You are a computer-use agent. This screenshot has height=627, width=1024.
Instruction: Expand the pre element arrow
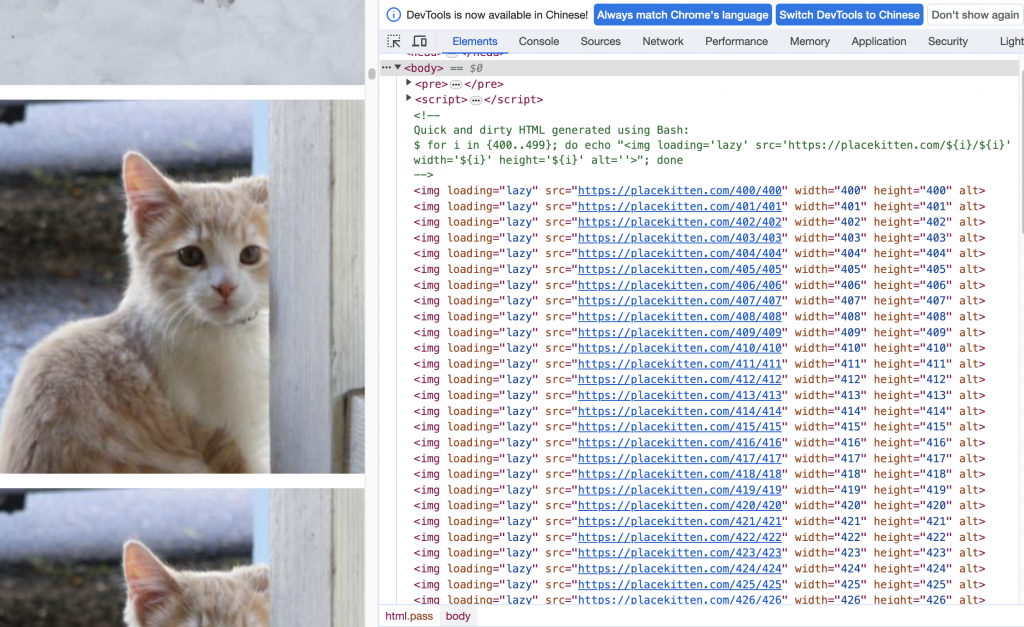[409, 83]
